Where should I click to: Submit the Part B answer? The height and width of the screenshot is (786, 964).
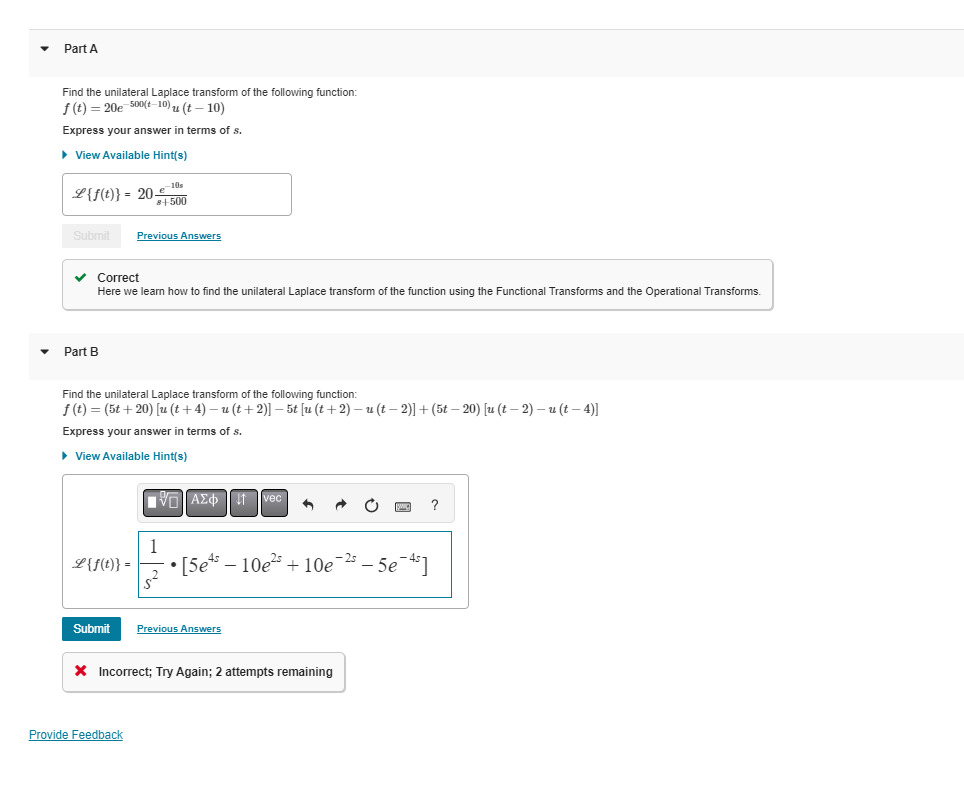(x=91, y=629)
